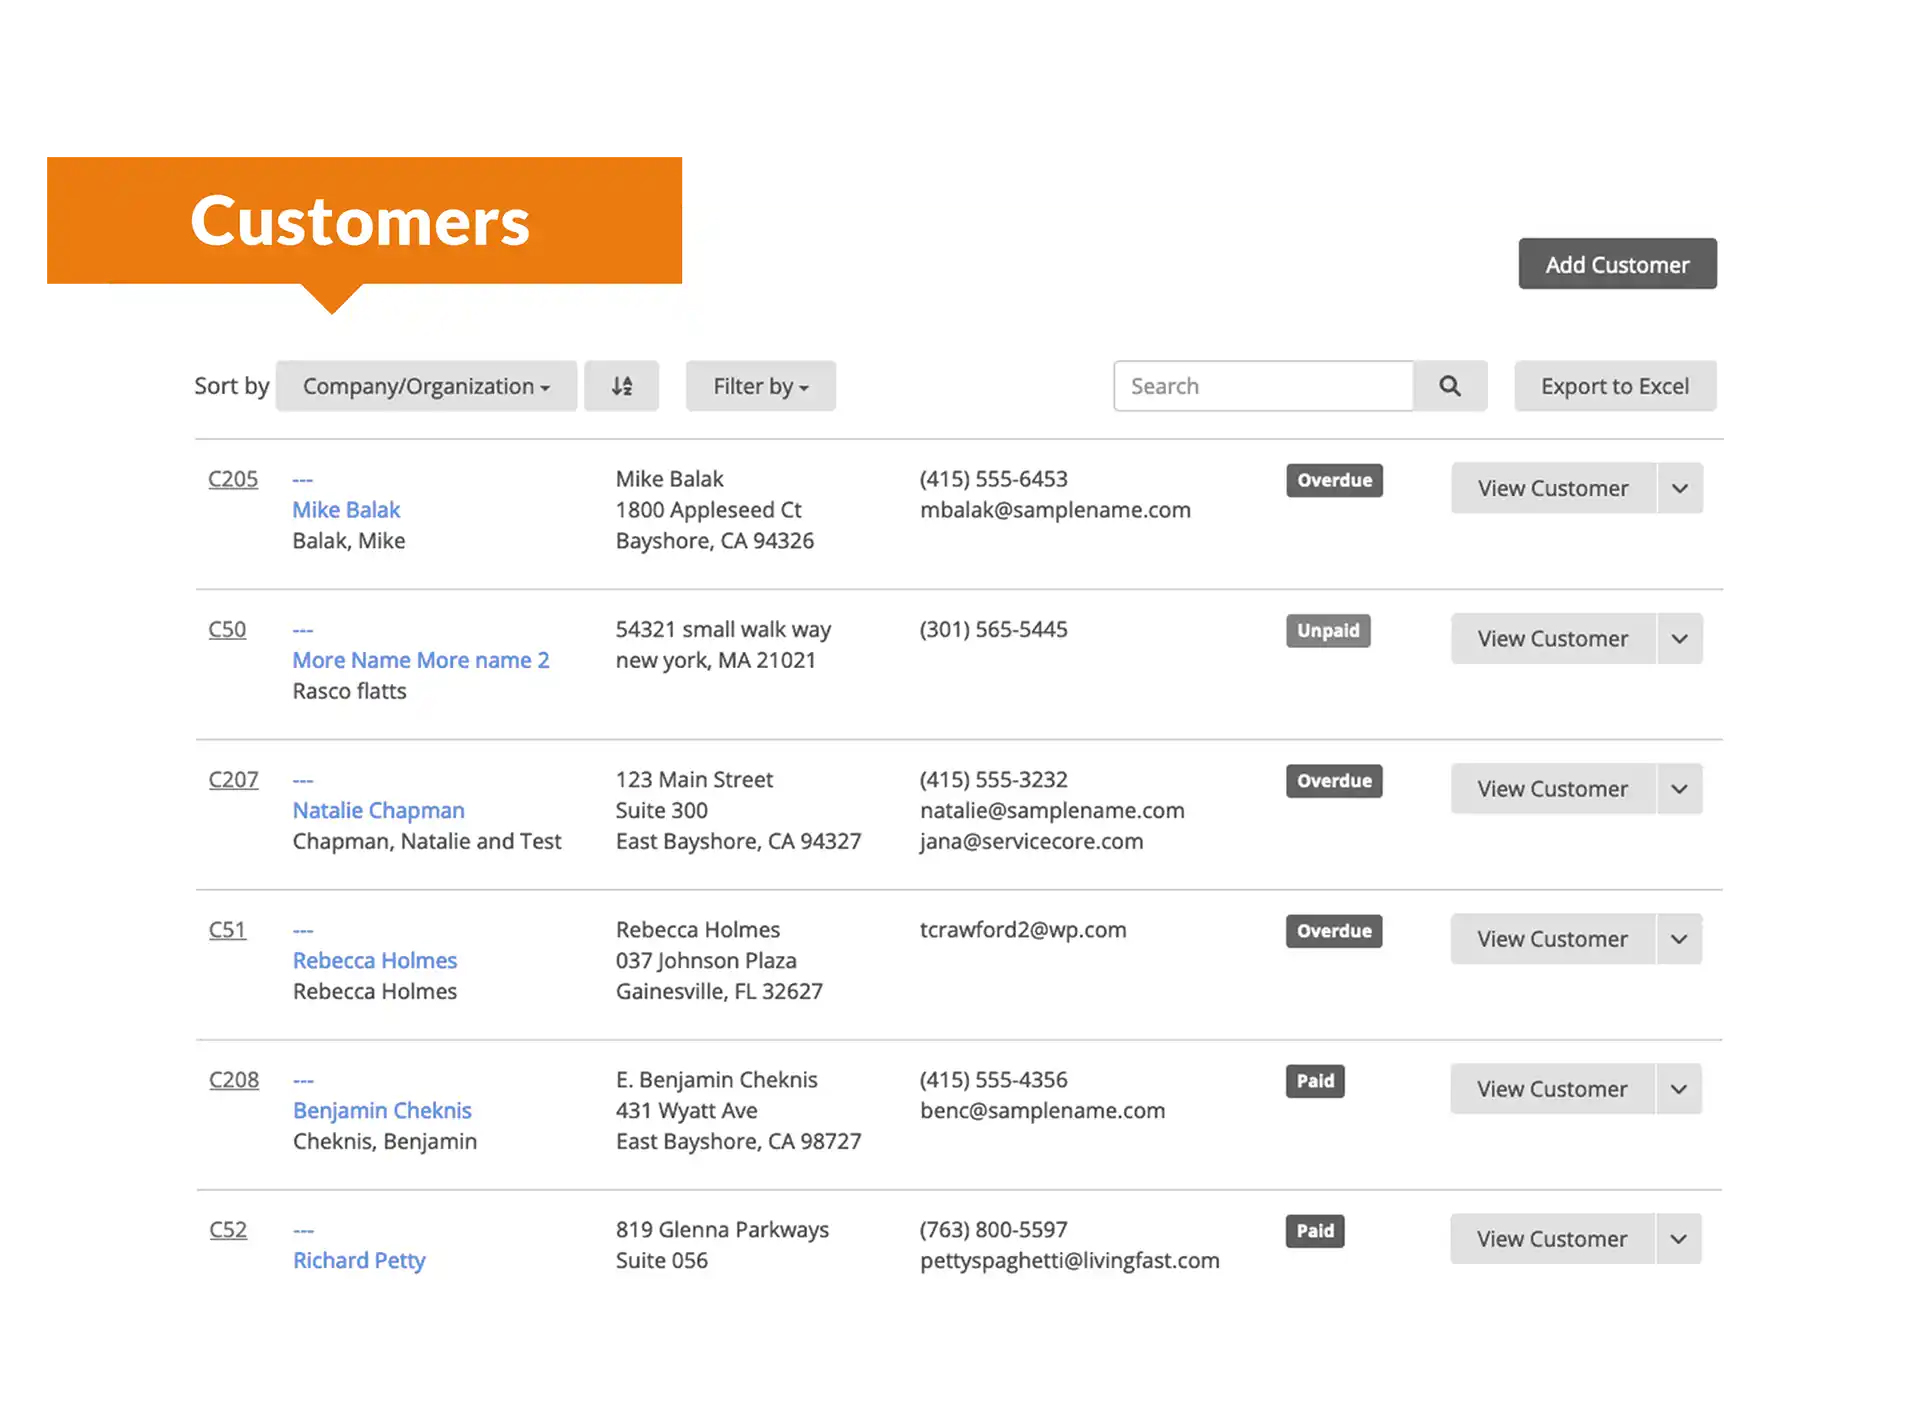Click View Customer for Rebecca Holmes
Screen dimensions: 1920x1422
[1551, 938]
